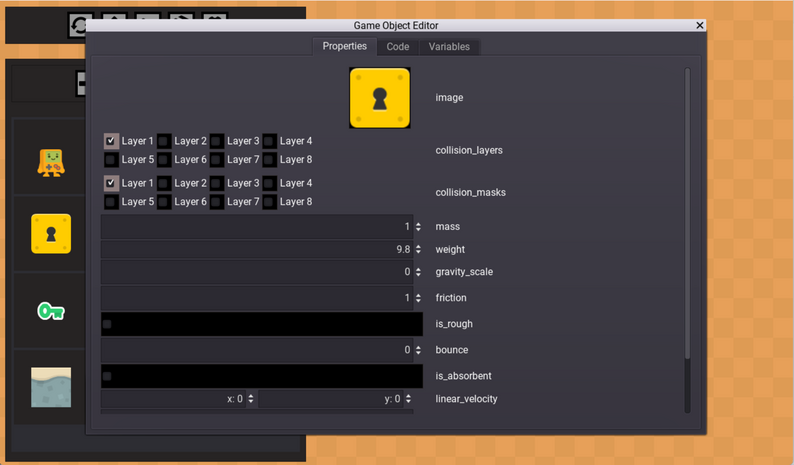Viewport: 794px width, 465px height.
Task: Click the 'Game Object Editor' title bar text
Action: (x=396, y=25)
